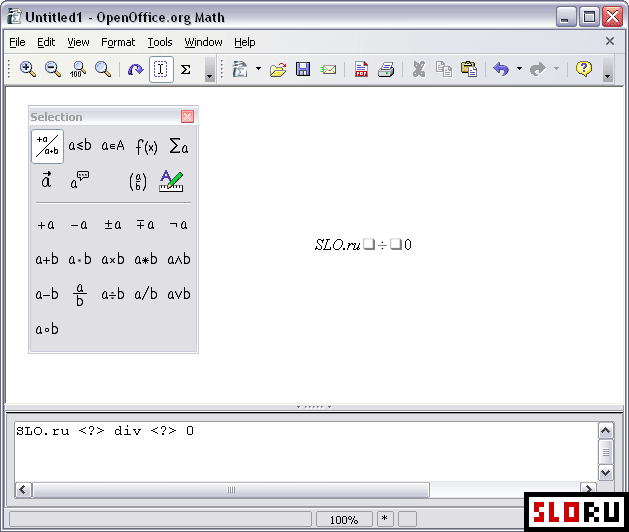Image resolution: width=629 pixels, height=532 pixels.
Task: Insert the ¬a logical NOT
Action: click(179, 225)
